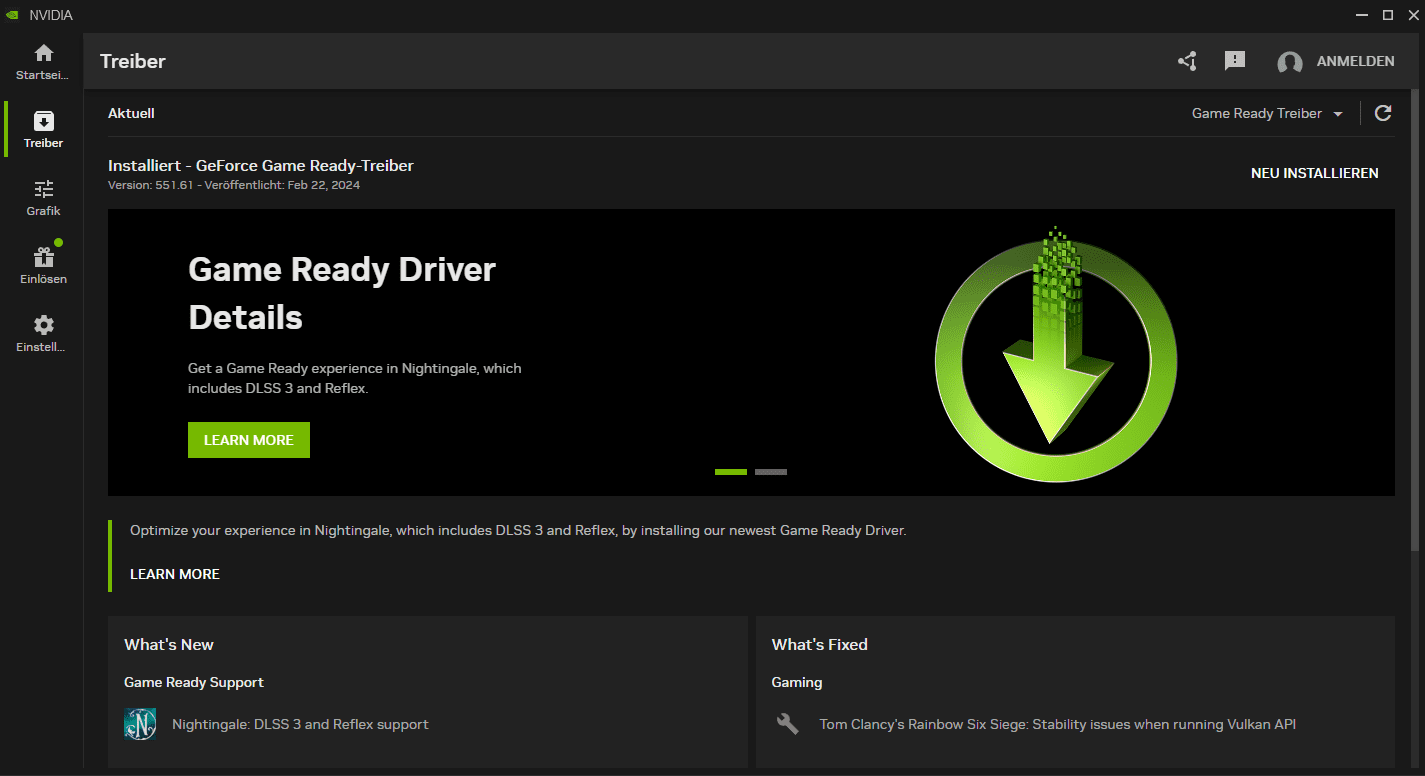1425x776 pixels.
Task: Open the Game Ready Treiber dropdown
Action: pos(1268,113)
